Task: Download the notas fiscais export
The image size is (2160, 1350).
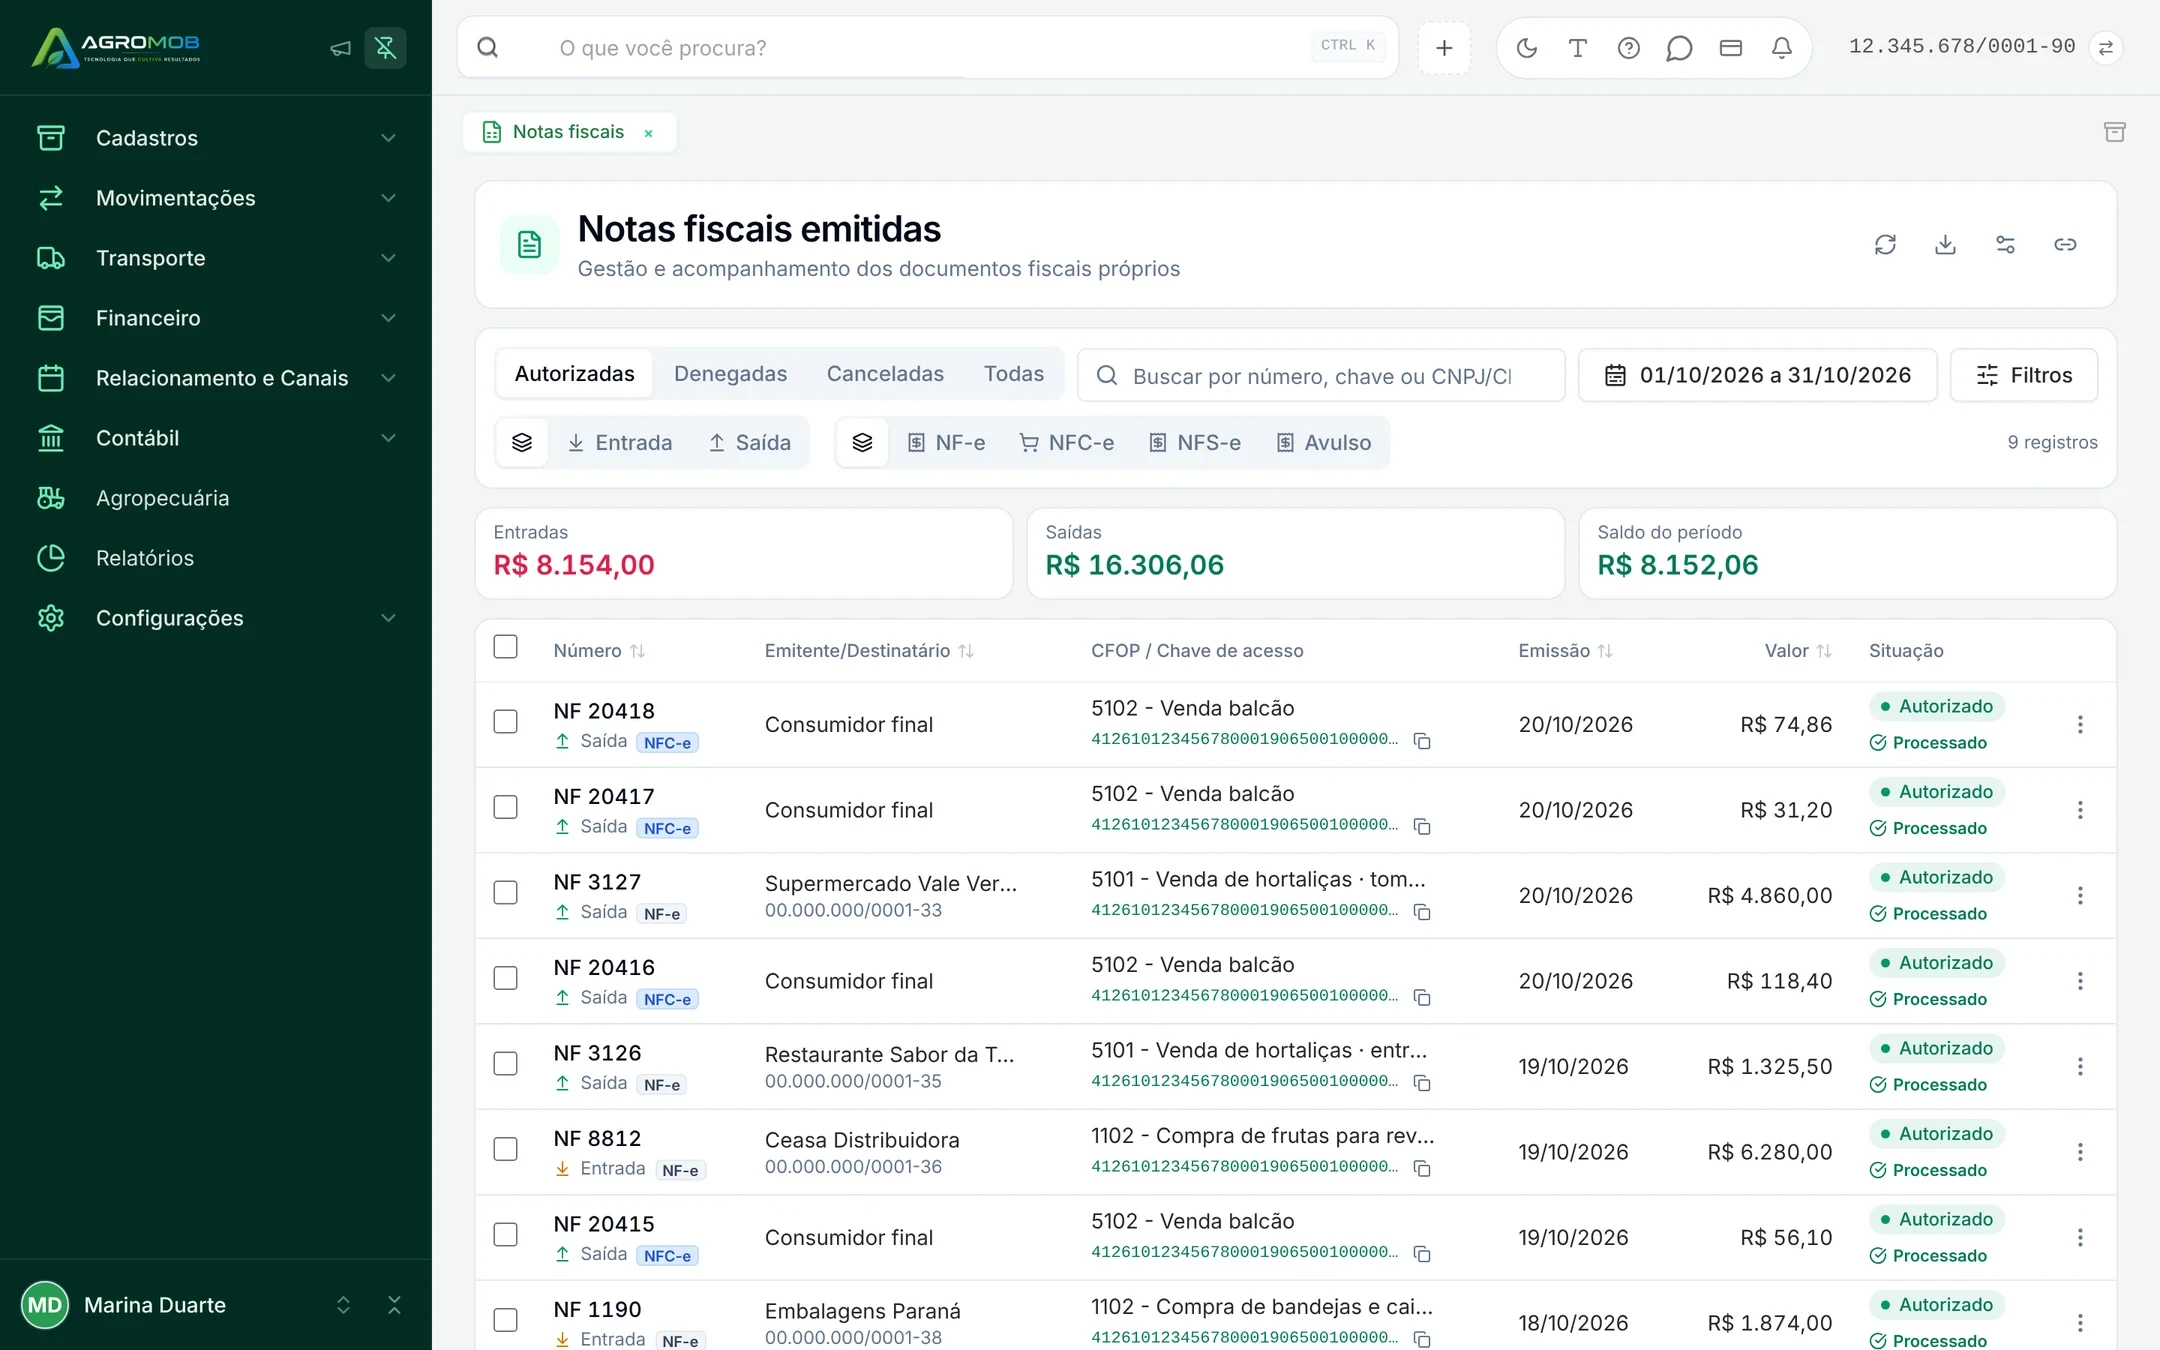Action: 1945,245
